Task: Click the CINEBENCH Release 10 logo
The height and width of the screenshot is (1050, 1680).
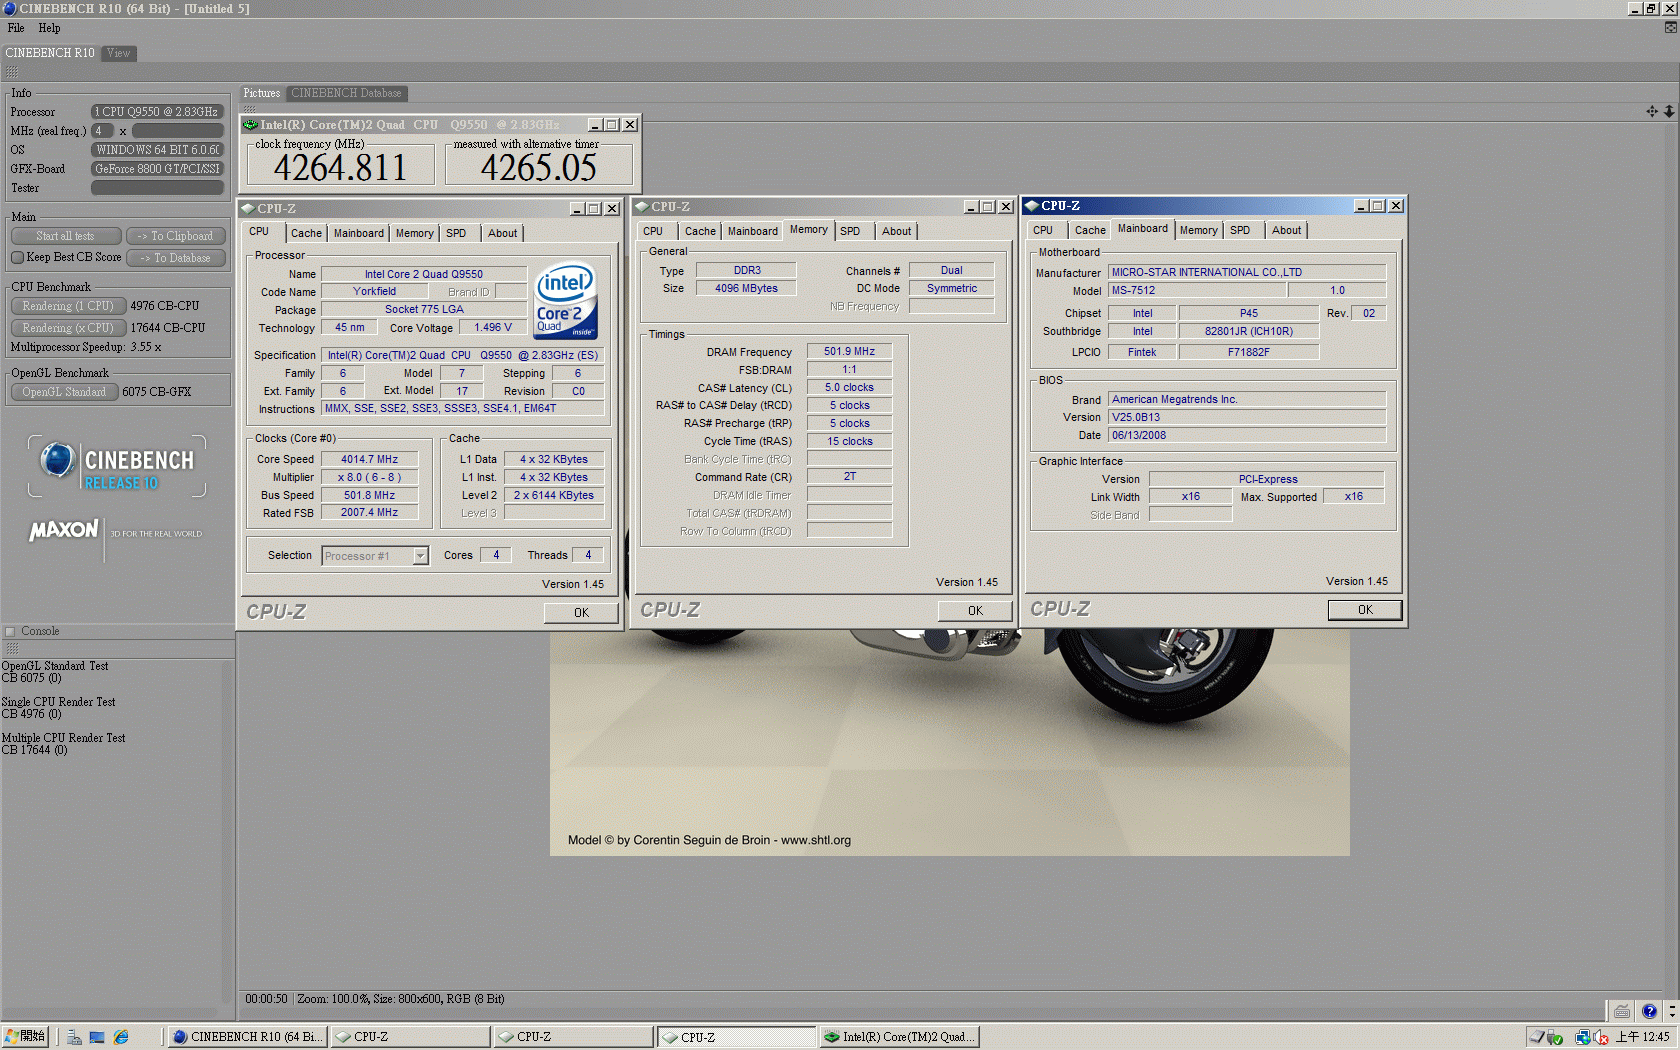Action: click(117, 466)
